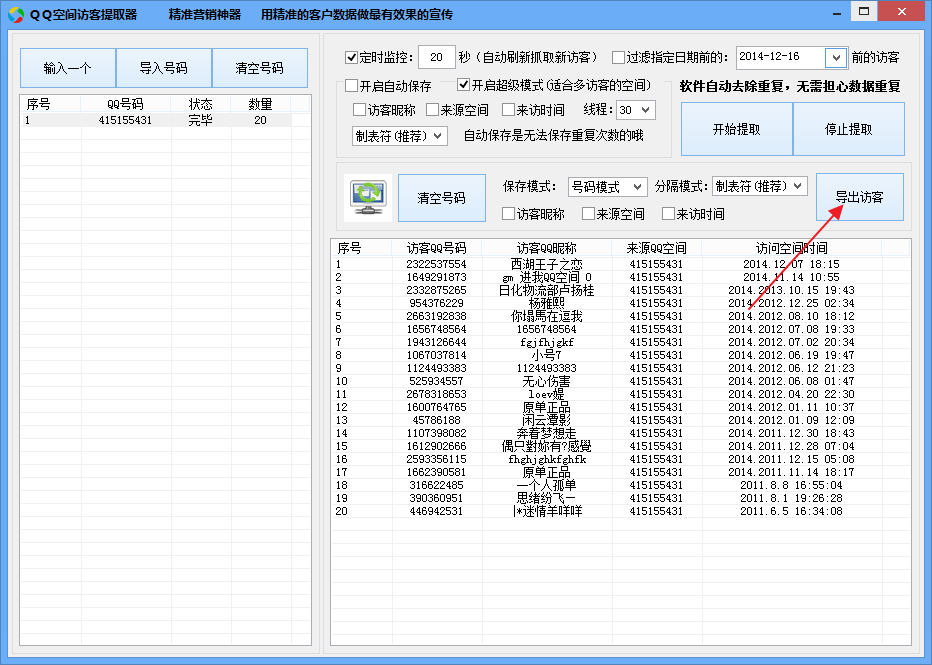Maximize the window
Screen dimensions: 932x665
tap(864, 11)
